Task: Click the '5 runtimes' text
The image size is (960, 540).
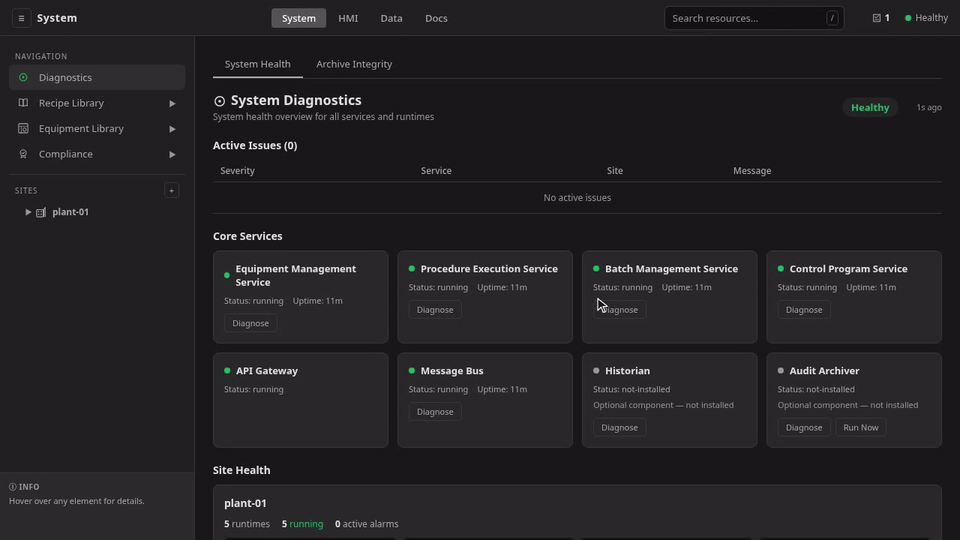Action: [247, 524]
